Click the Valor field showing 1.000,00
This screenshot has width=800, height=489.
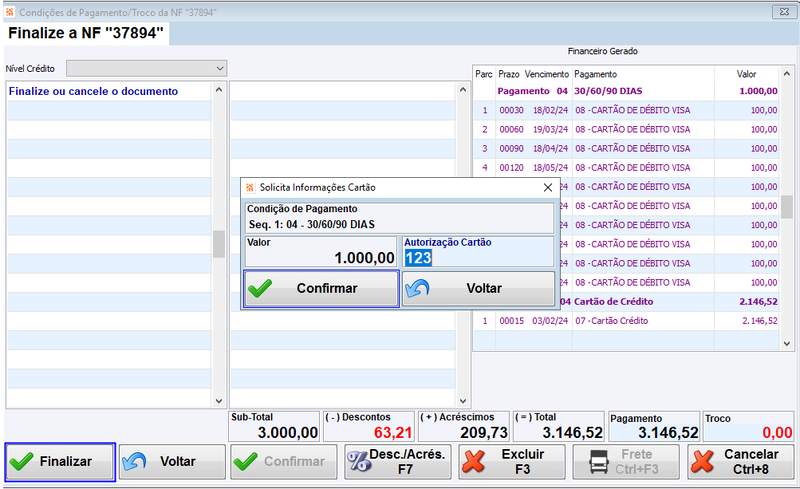321,252
